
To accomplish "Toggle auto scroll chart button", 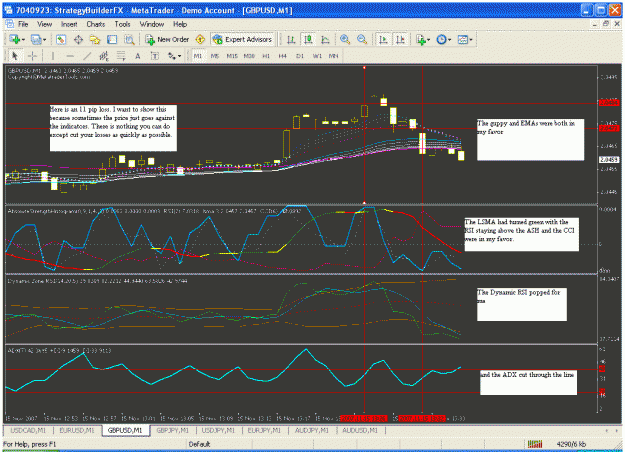I will [383, 39].
